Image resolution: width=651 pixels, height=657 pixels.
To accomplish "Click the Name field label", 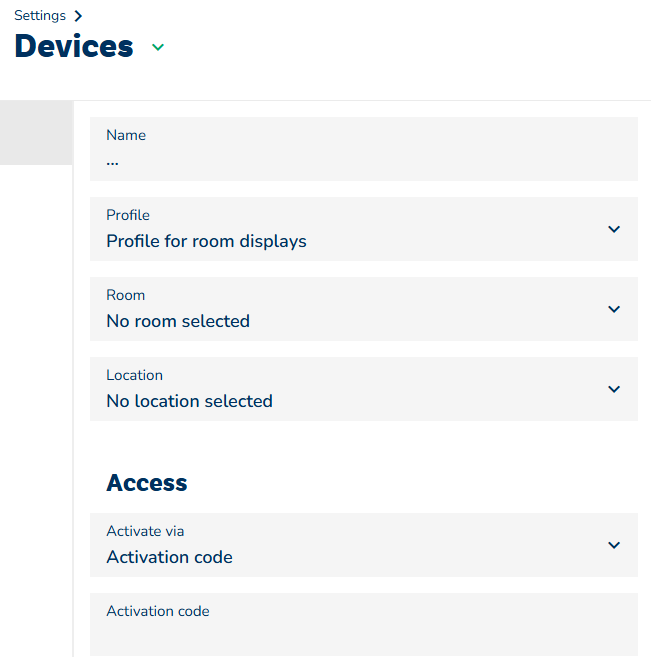I will click(126, 135).
